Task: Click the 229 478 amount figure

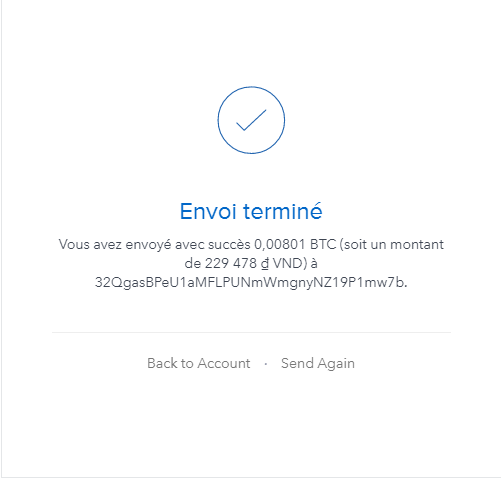Action: pos(230,264)
